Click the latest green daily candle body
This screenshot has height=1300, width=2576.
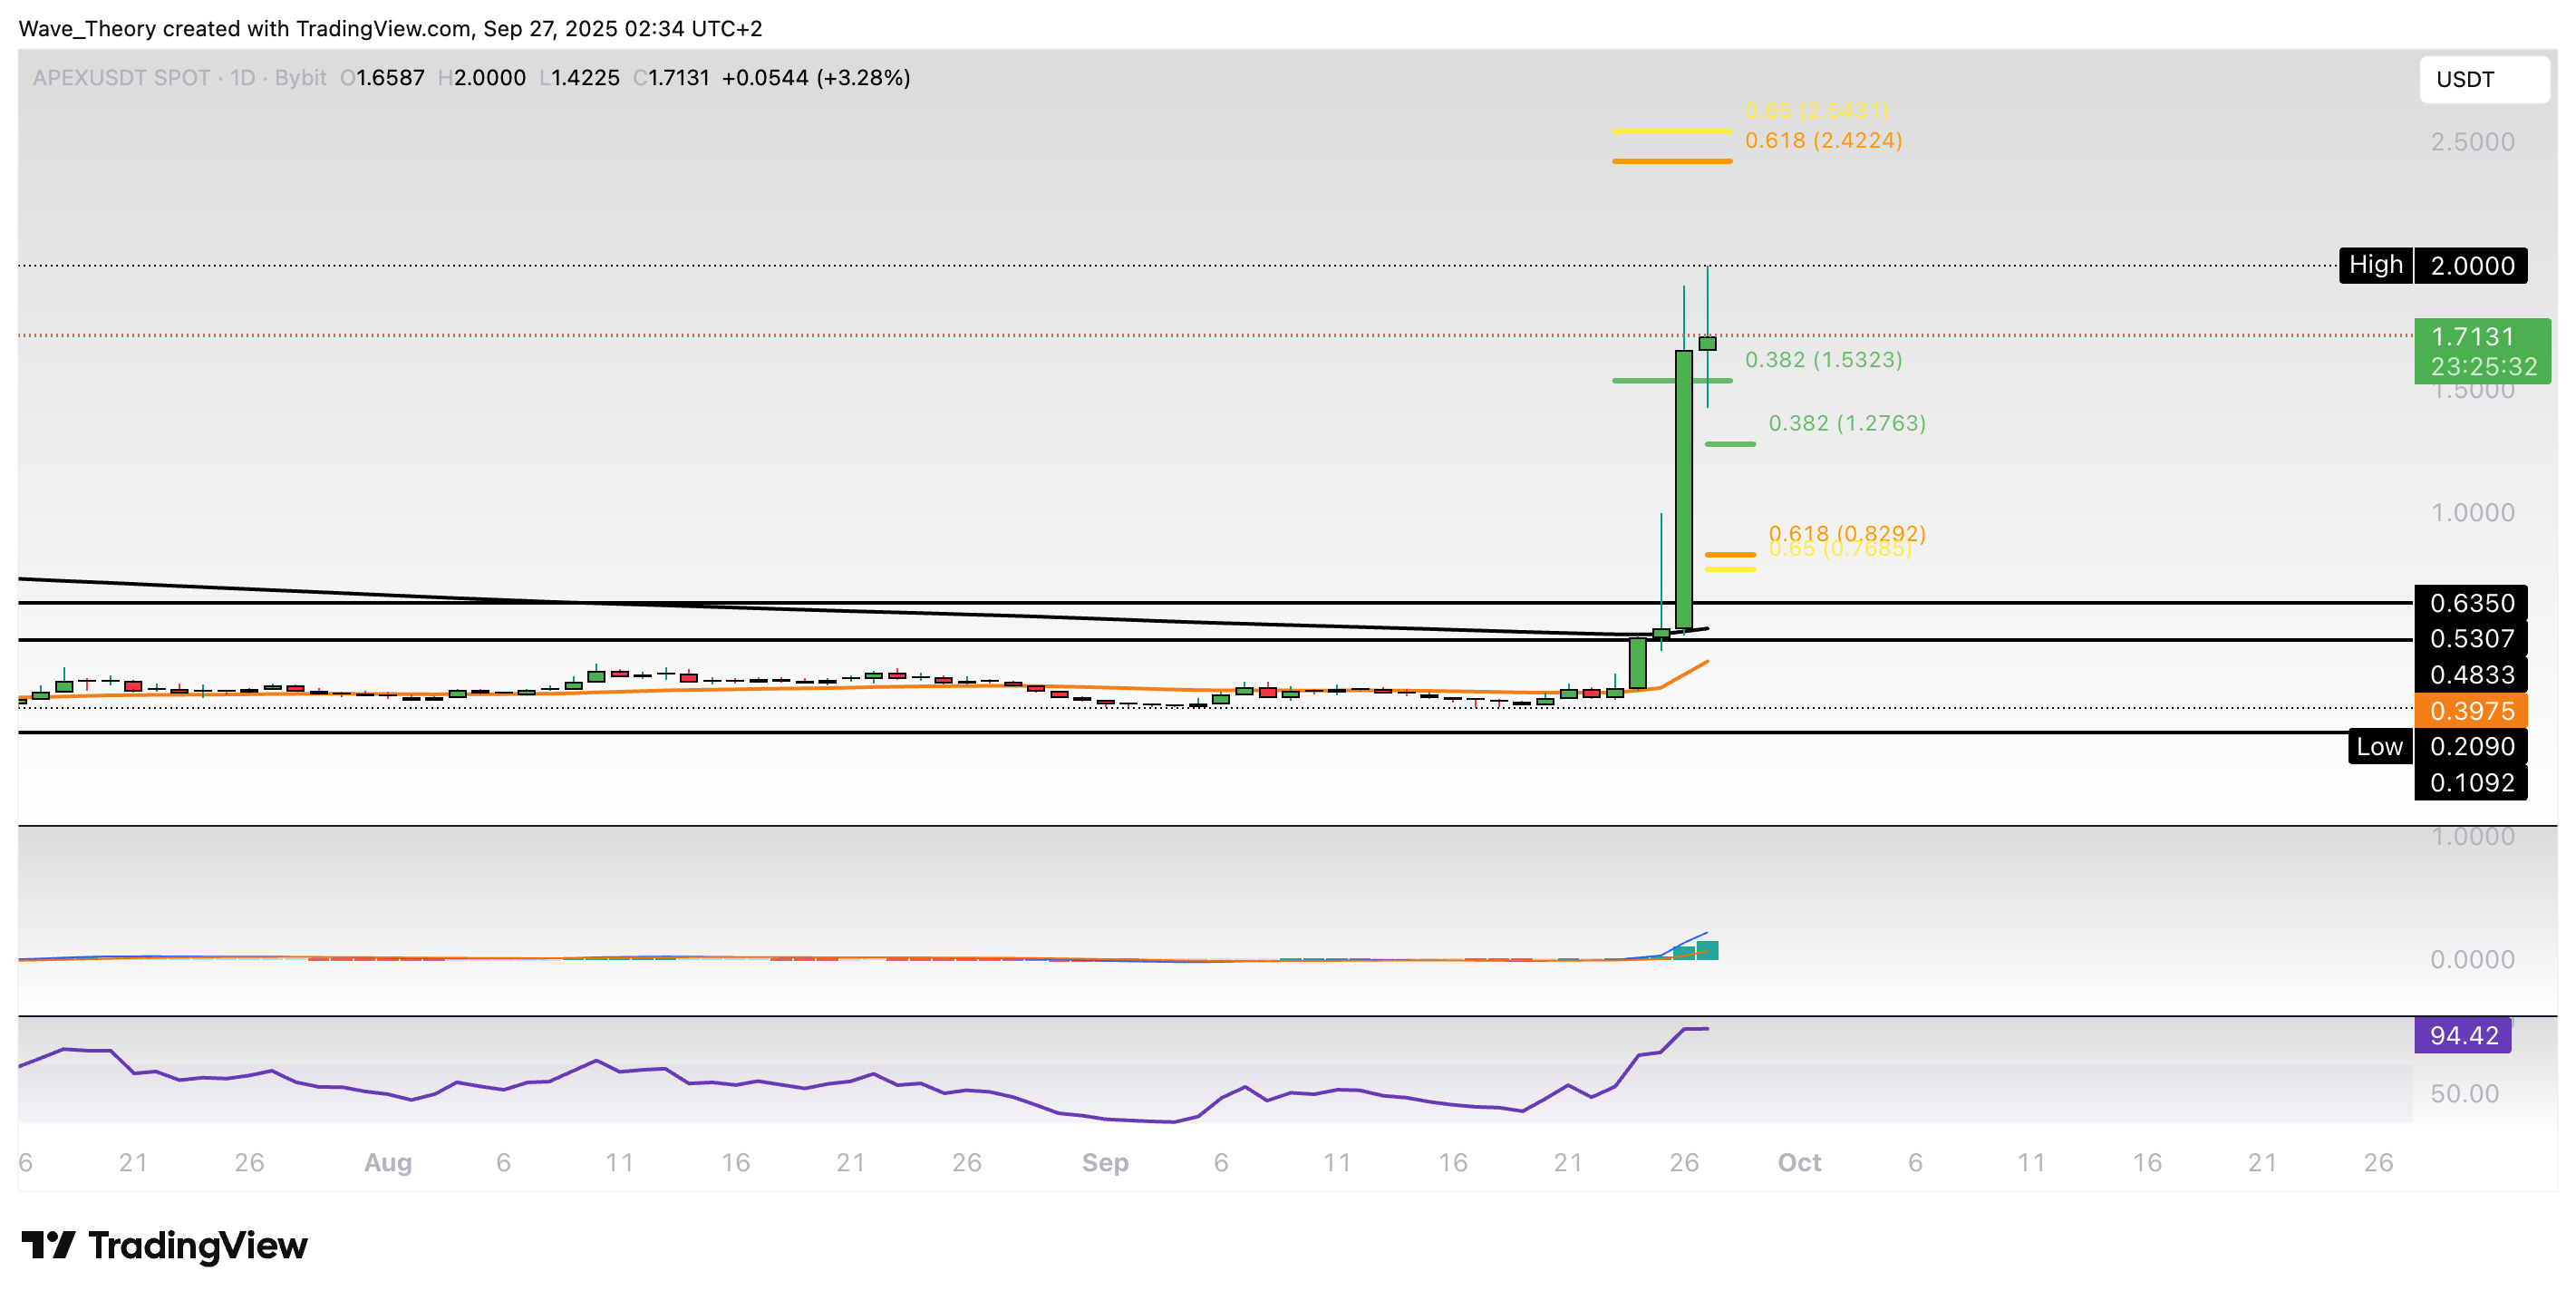pyautogui.click(x=1707, y=343)
